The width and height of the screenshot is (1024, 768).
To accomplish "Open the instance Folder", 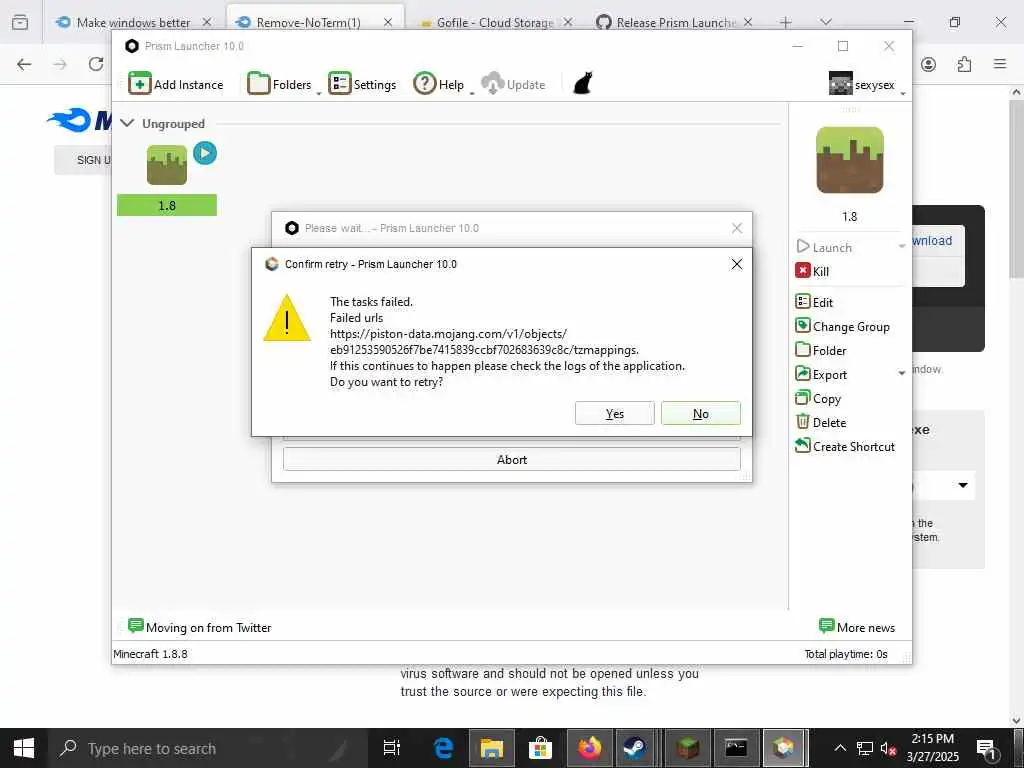I will pyautogui.click(x=821, y=351).
